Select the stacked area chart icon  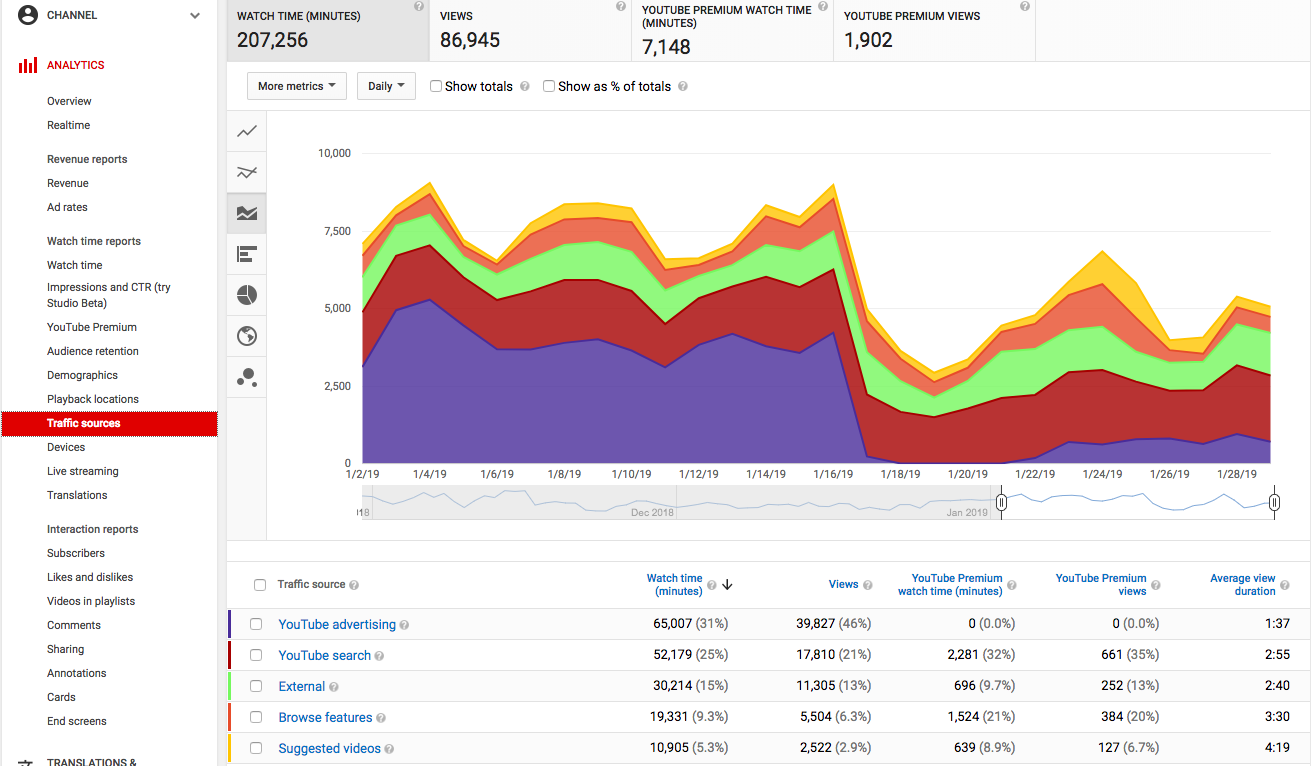247,213
